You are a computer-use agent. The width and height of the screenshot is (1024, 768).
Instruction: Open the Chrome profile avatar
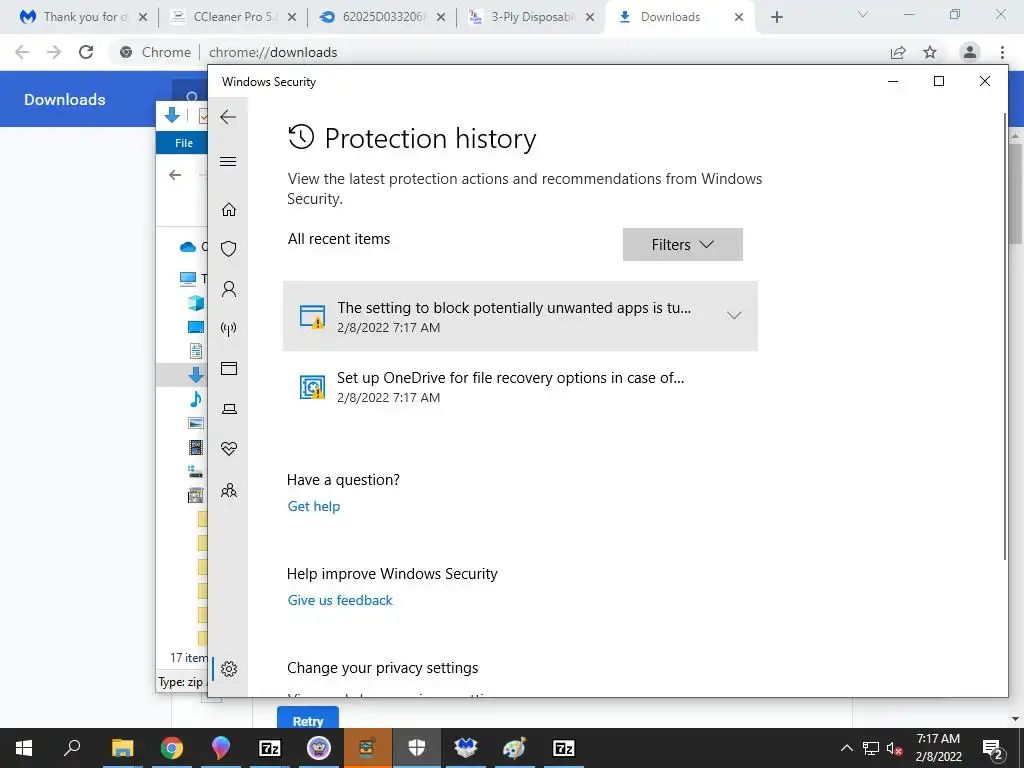click(x=970, y=52)
